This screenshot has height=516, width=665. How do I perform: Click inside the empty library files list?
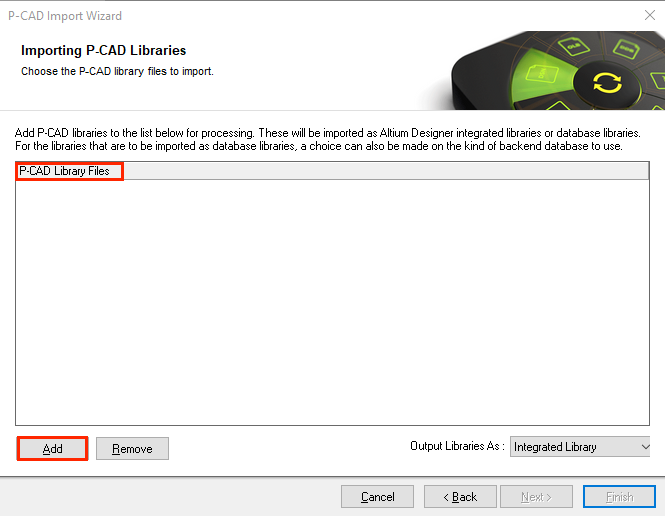[332, 302]
